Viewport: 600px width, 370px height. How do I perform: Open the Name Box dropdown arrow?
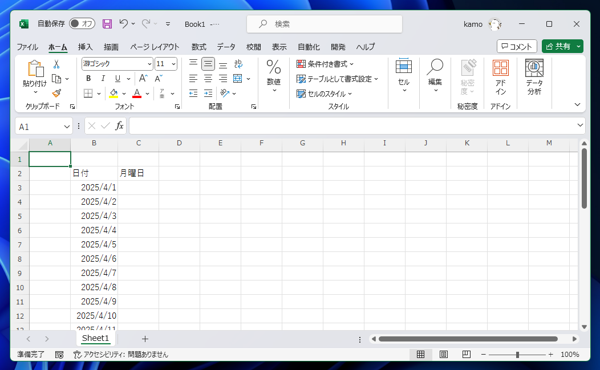67,127
